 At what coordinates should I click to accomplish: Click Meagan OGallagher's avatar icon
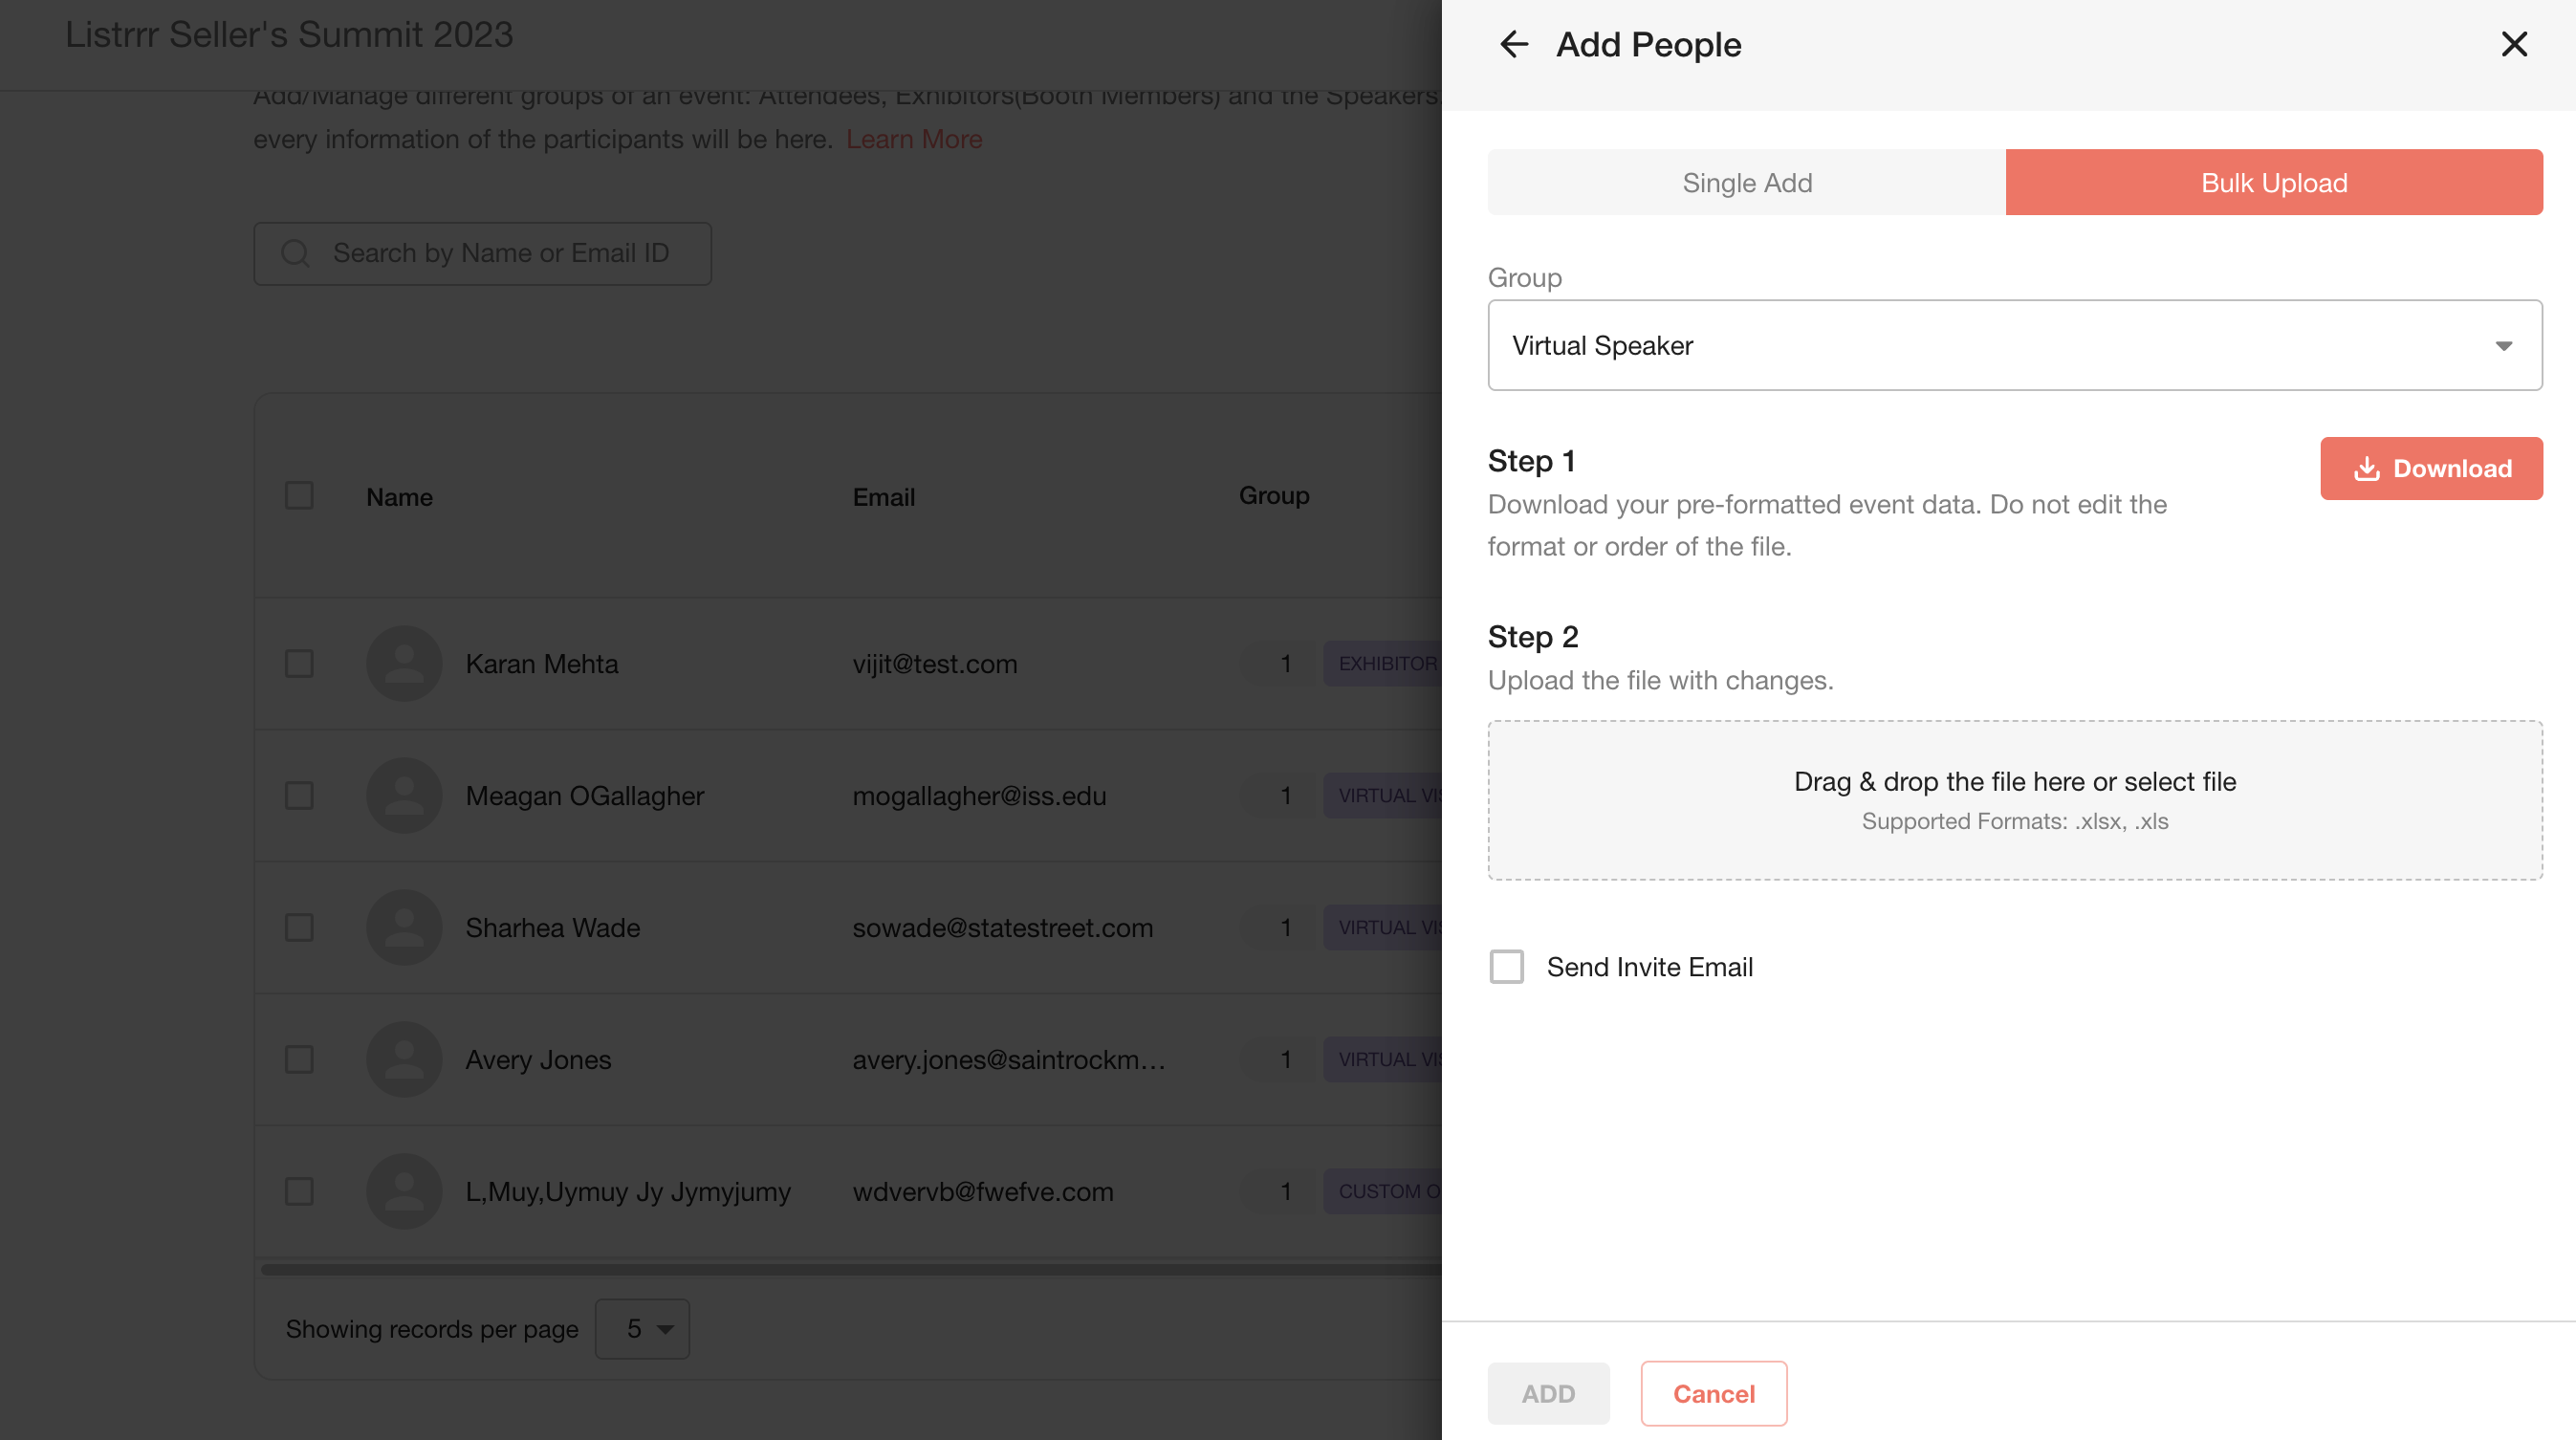(x=404, y=795)
